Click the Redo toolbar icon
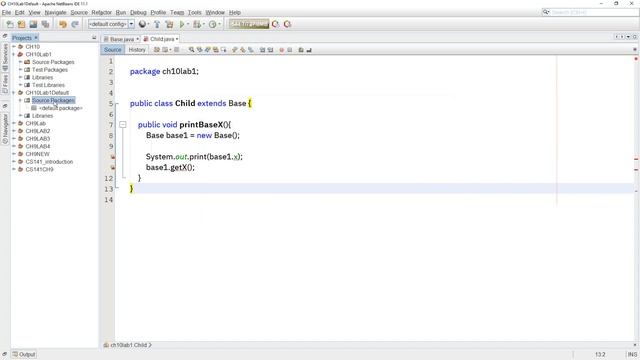Viewport: 640px width, 360px height. click(x=75, y=24)
